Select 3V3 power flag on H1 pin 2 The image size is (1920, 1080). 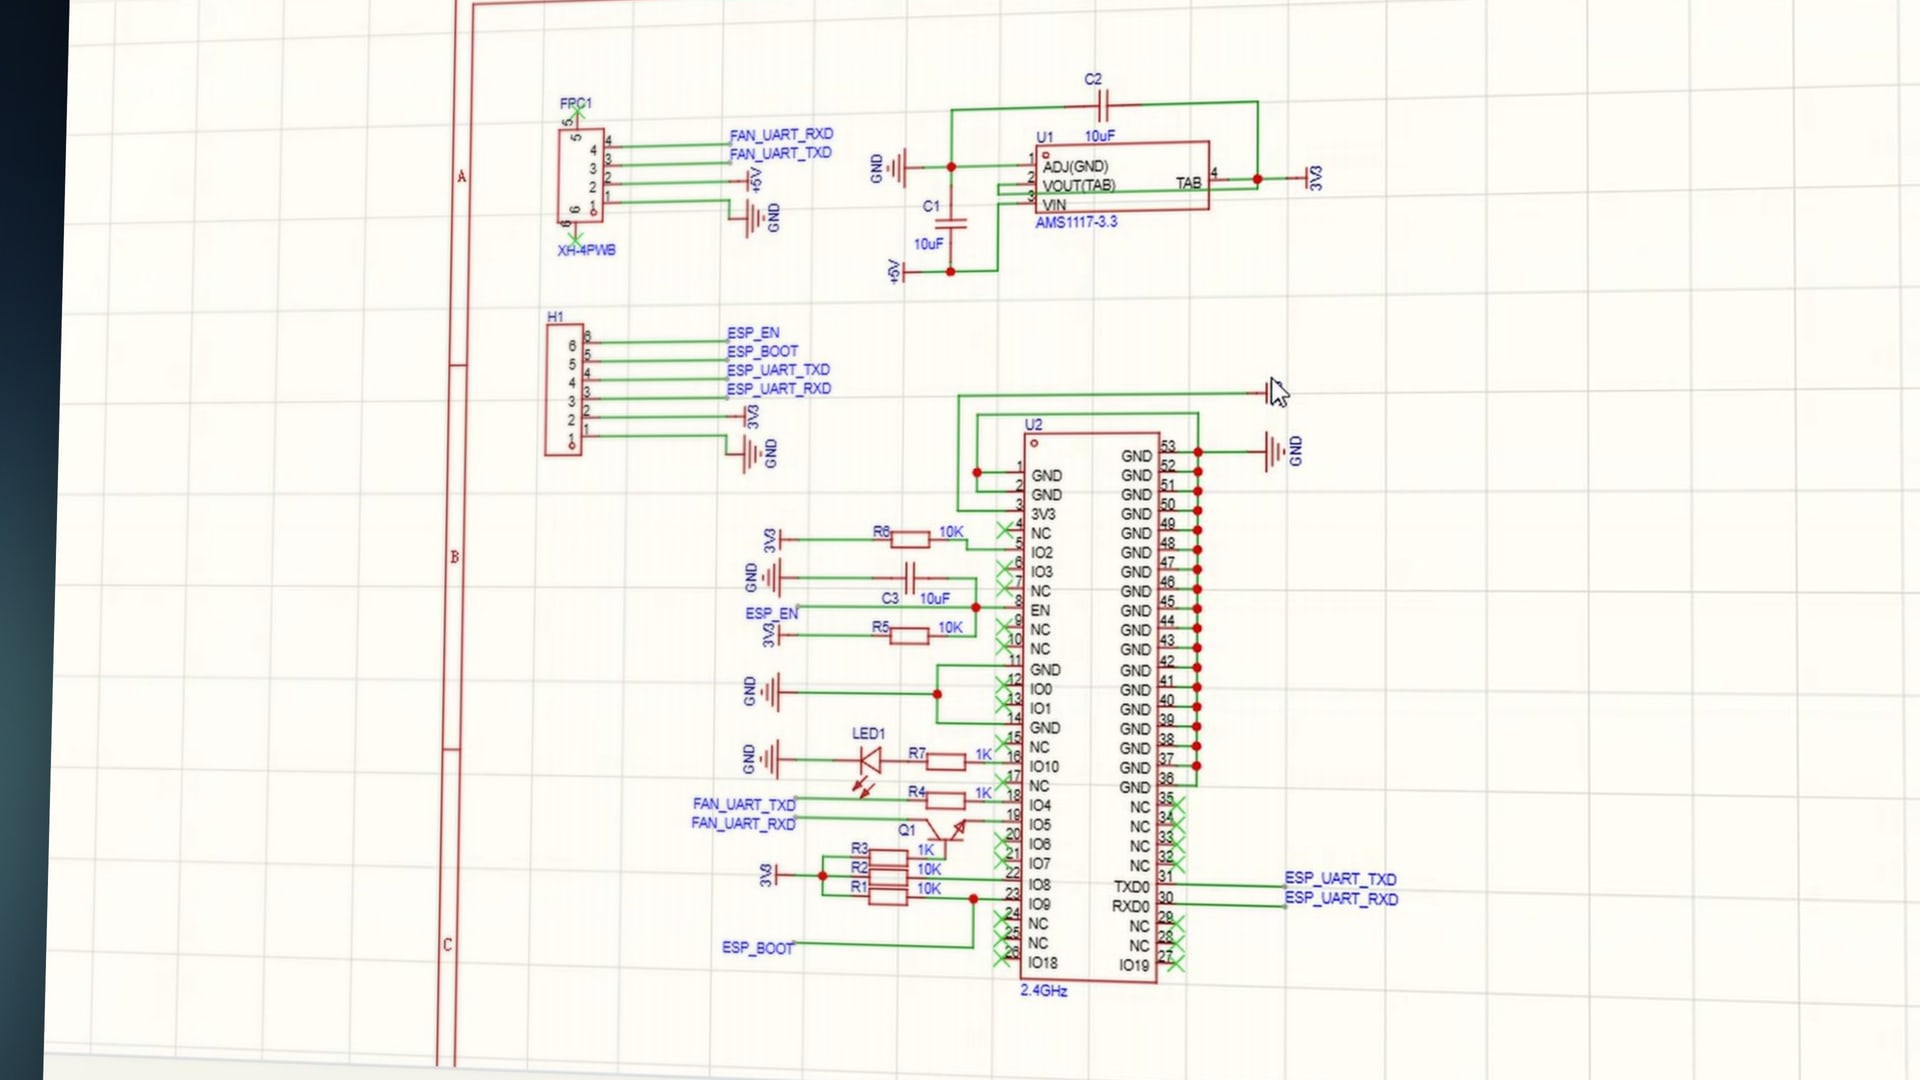(x=750, y=416)
